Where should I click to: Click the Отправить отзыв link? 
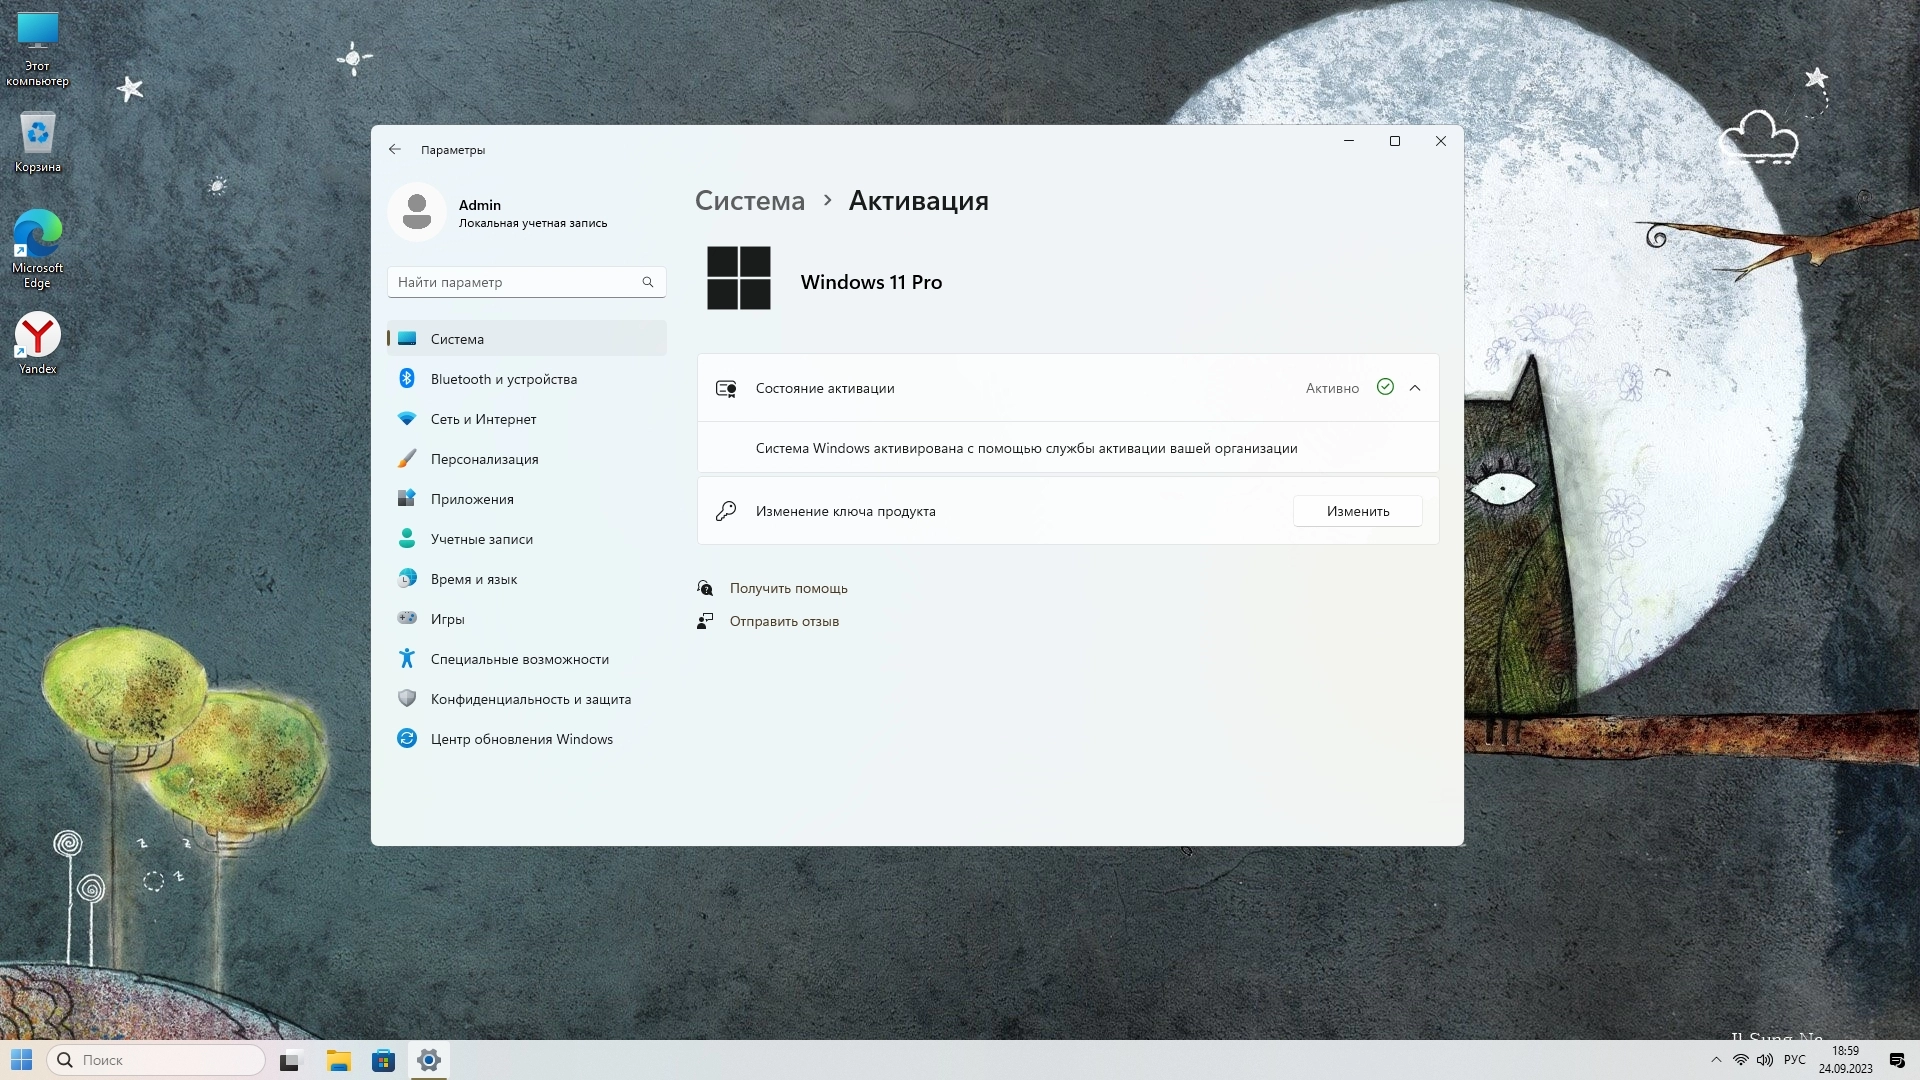(x=783, y=621)
